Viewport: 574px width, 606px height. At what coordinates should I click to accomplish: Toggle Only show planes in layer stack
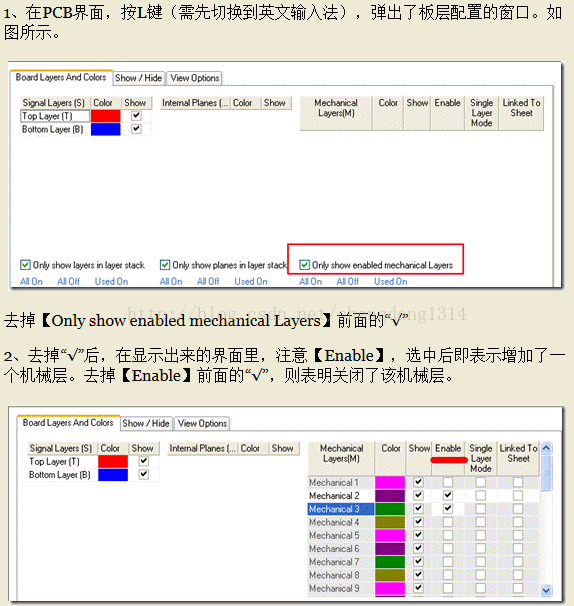165,265
